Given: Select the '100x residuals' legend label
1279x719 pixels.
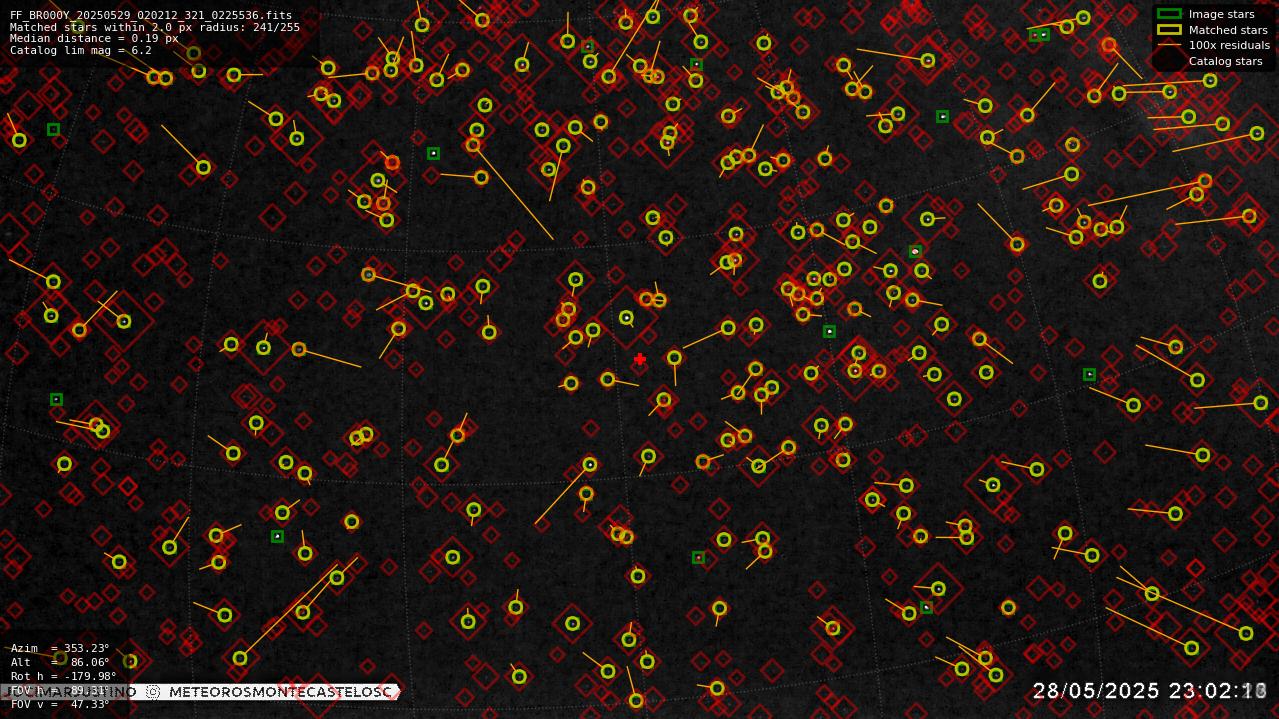Looking at the screenshot, I should tap(1229, 45).
